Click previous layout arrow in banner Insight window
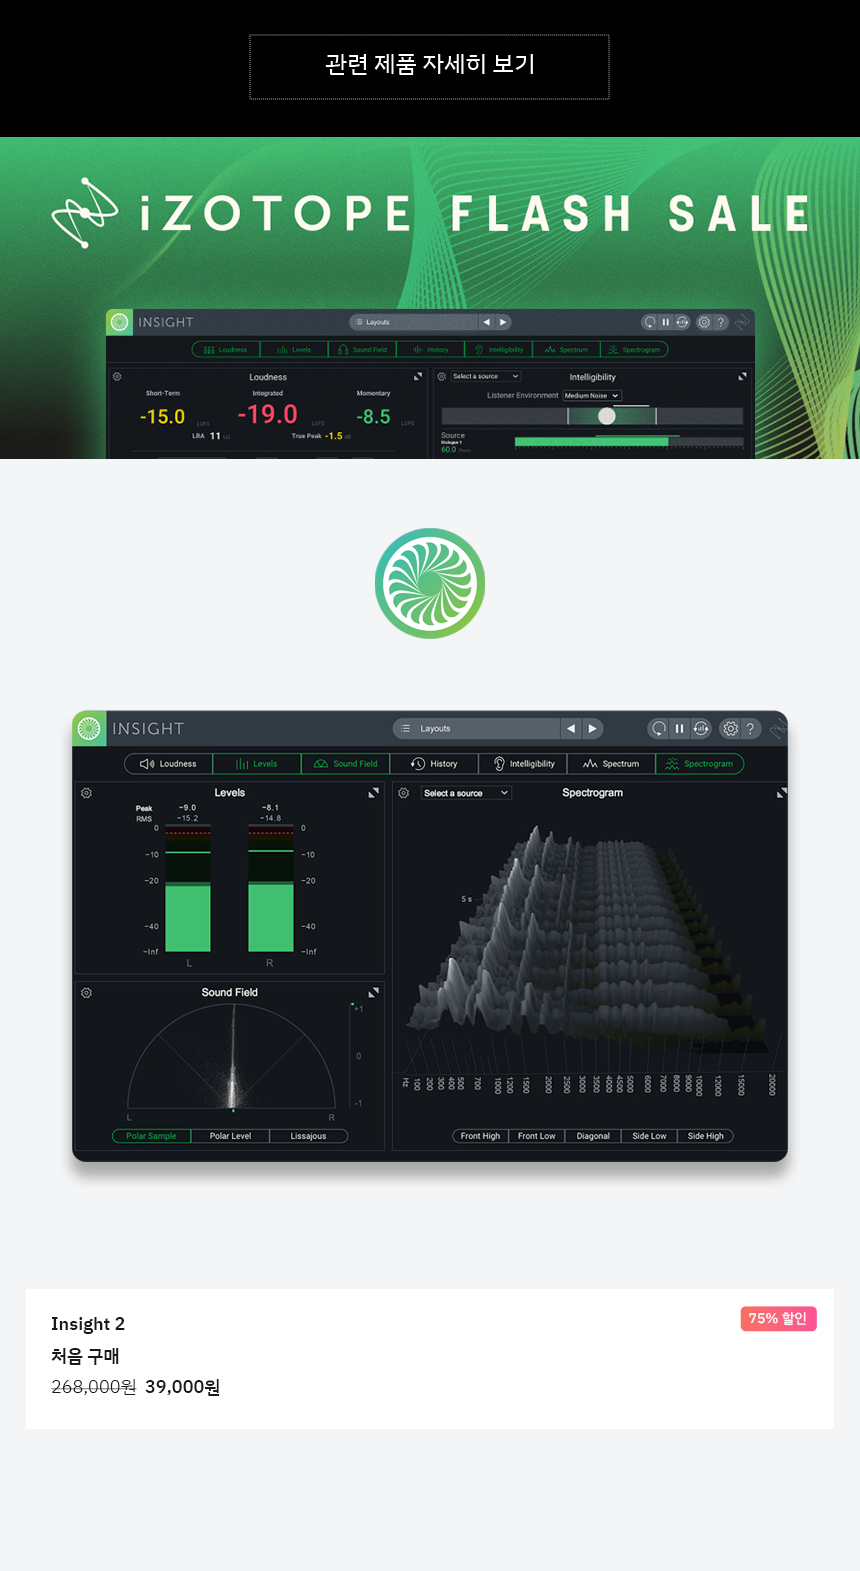The height and width of the screenshot is (1571, 860). click(x=487, y=322)
